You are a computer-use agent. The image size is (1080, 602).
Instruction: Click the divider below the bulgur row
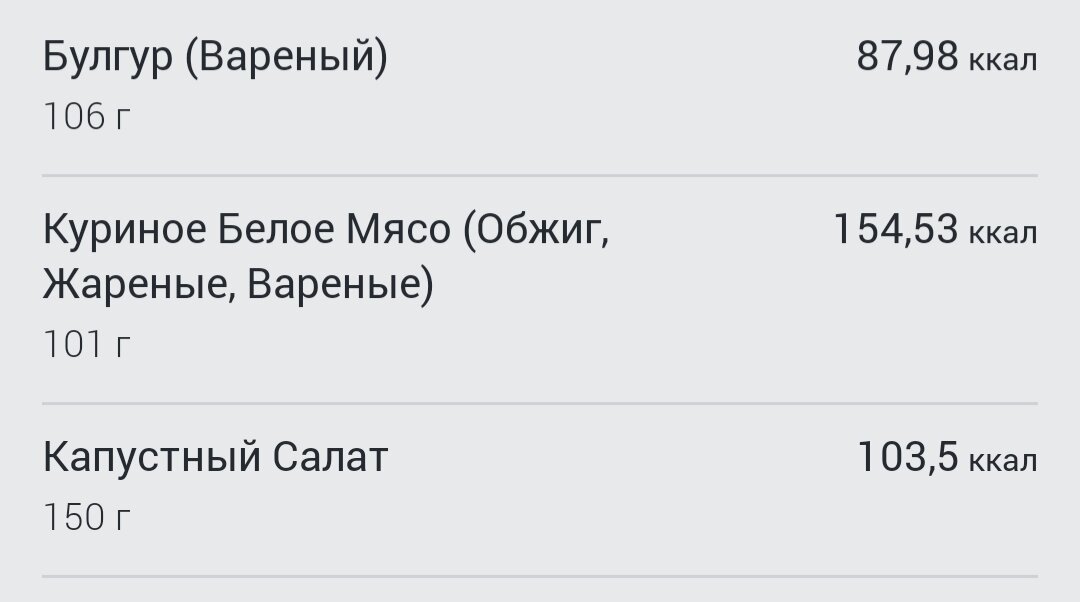pos(540,176)
